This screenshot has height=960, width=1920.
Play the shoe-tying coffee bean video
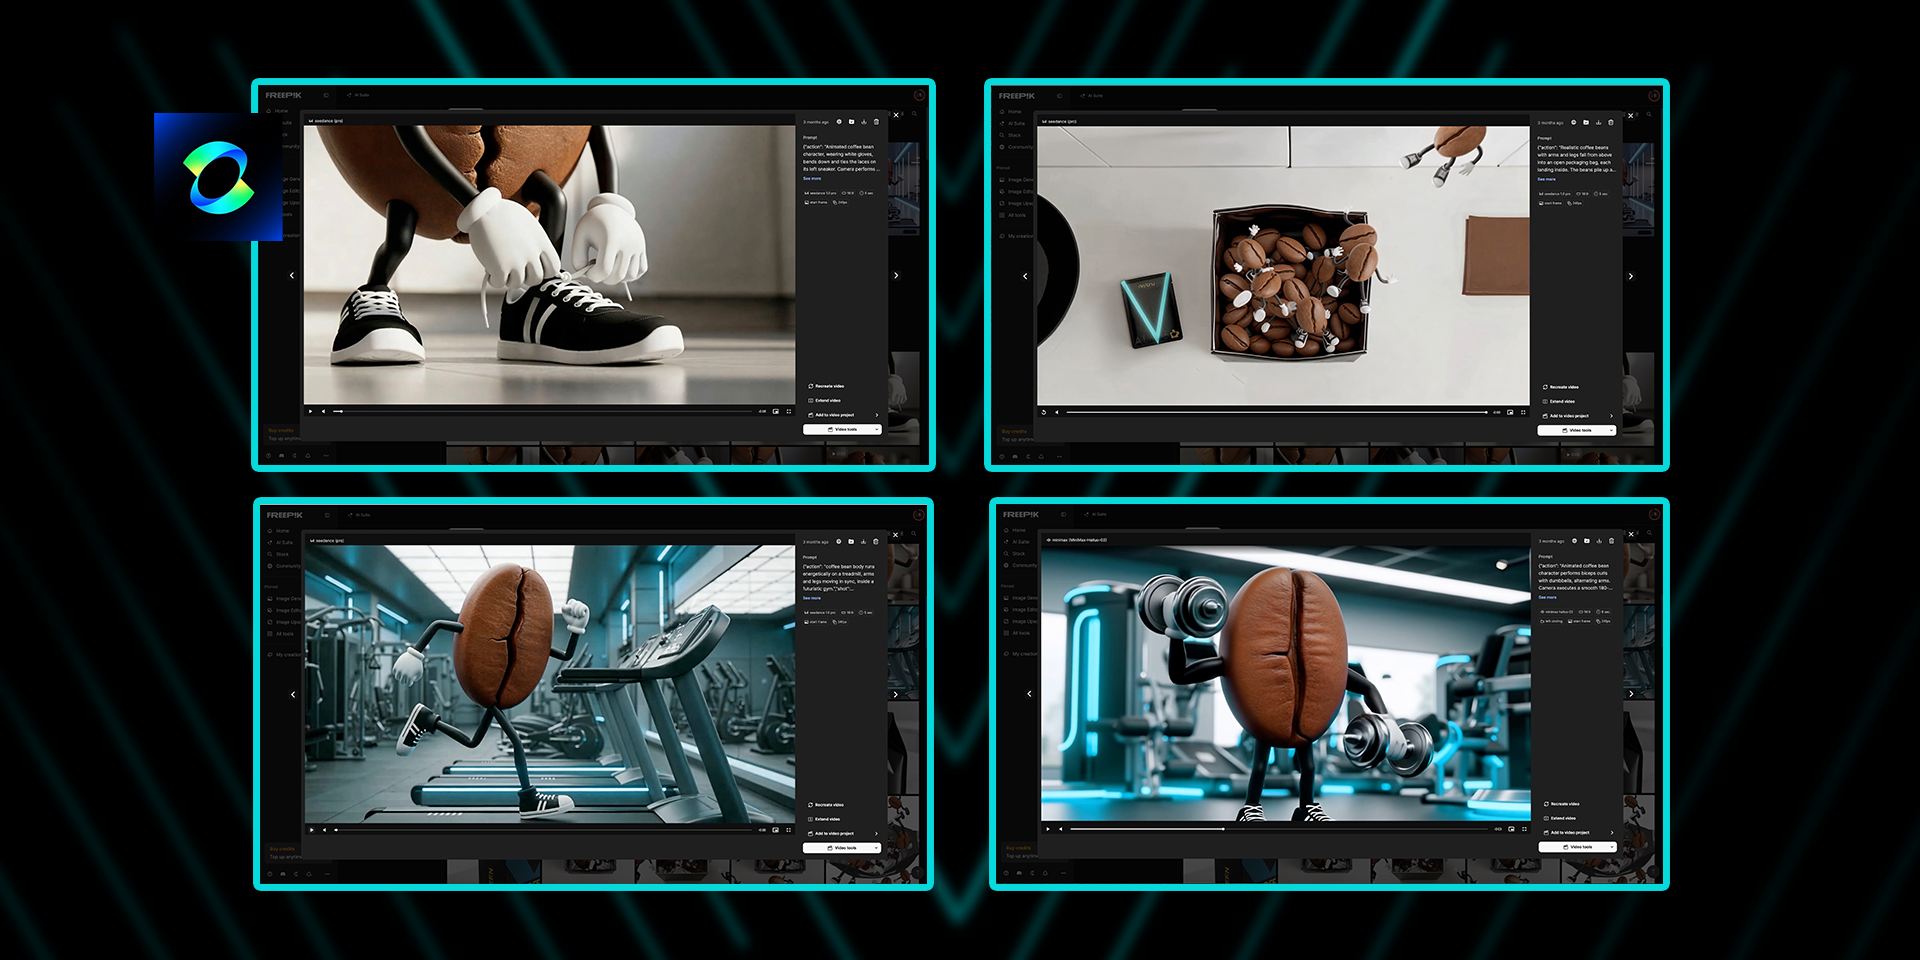[x=311, y=411]
